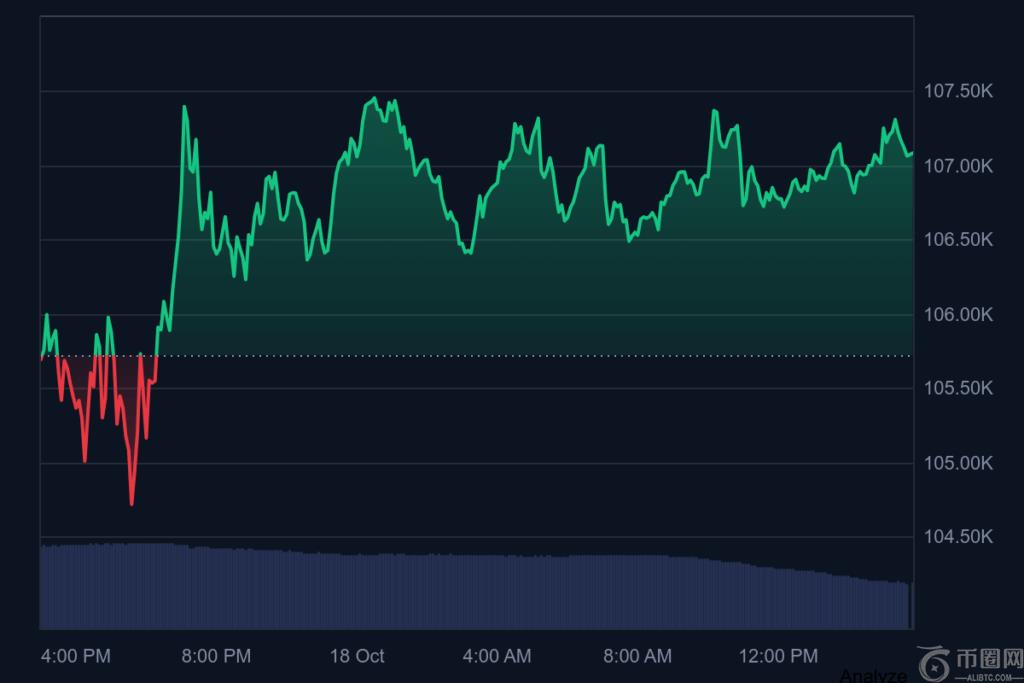Click the 106.50K price axis label
This screenshot has height=683, width=1024.
pos(958,240)
